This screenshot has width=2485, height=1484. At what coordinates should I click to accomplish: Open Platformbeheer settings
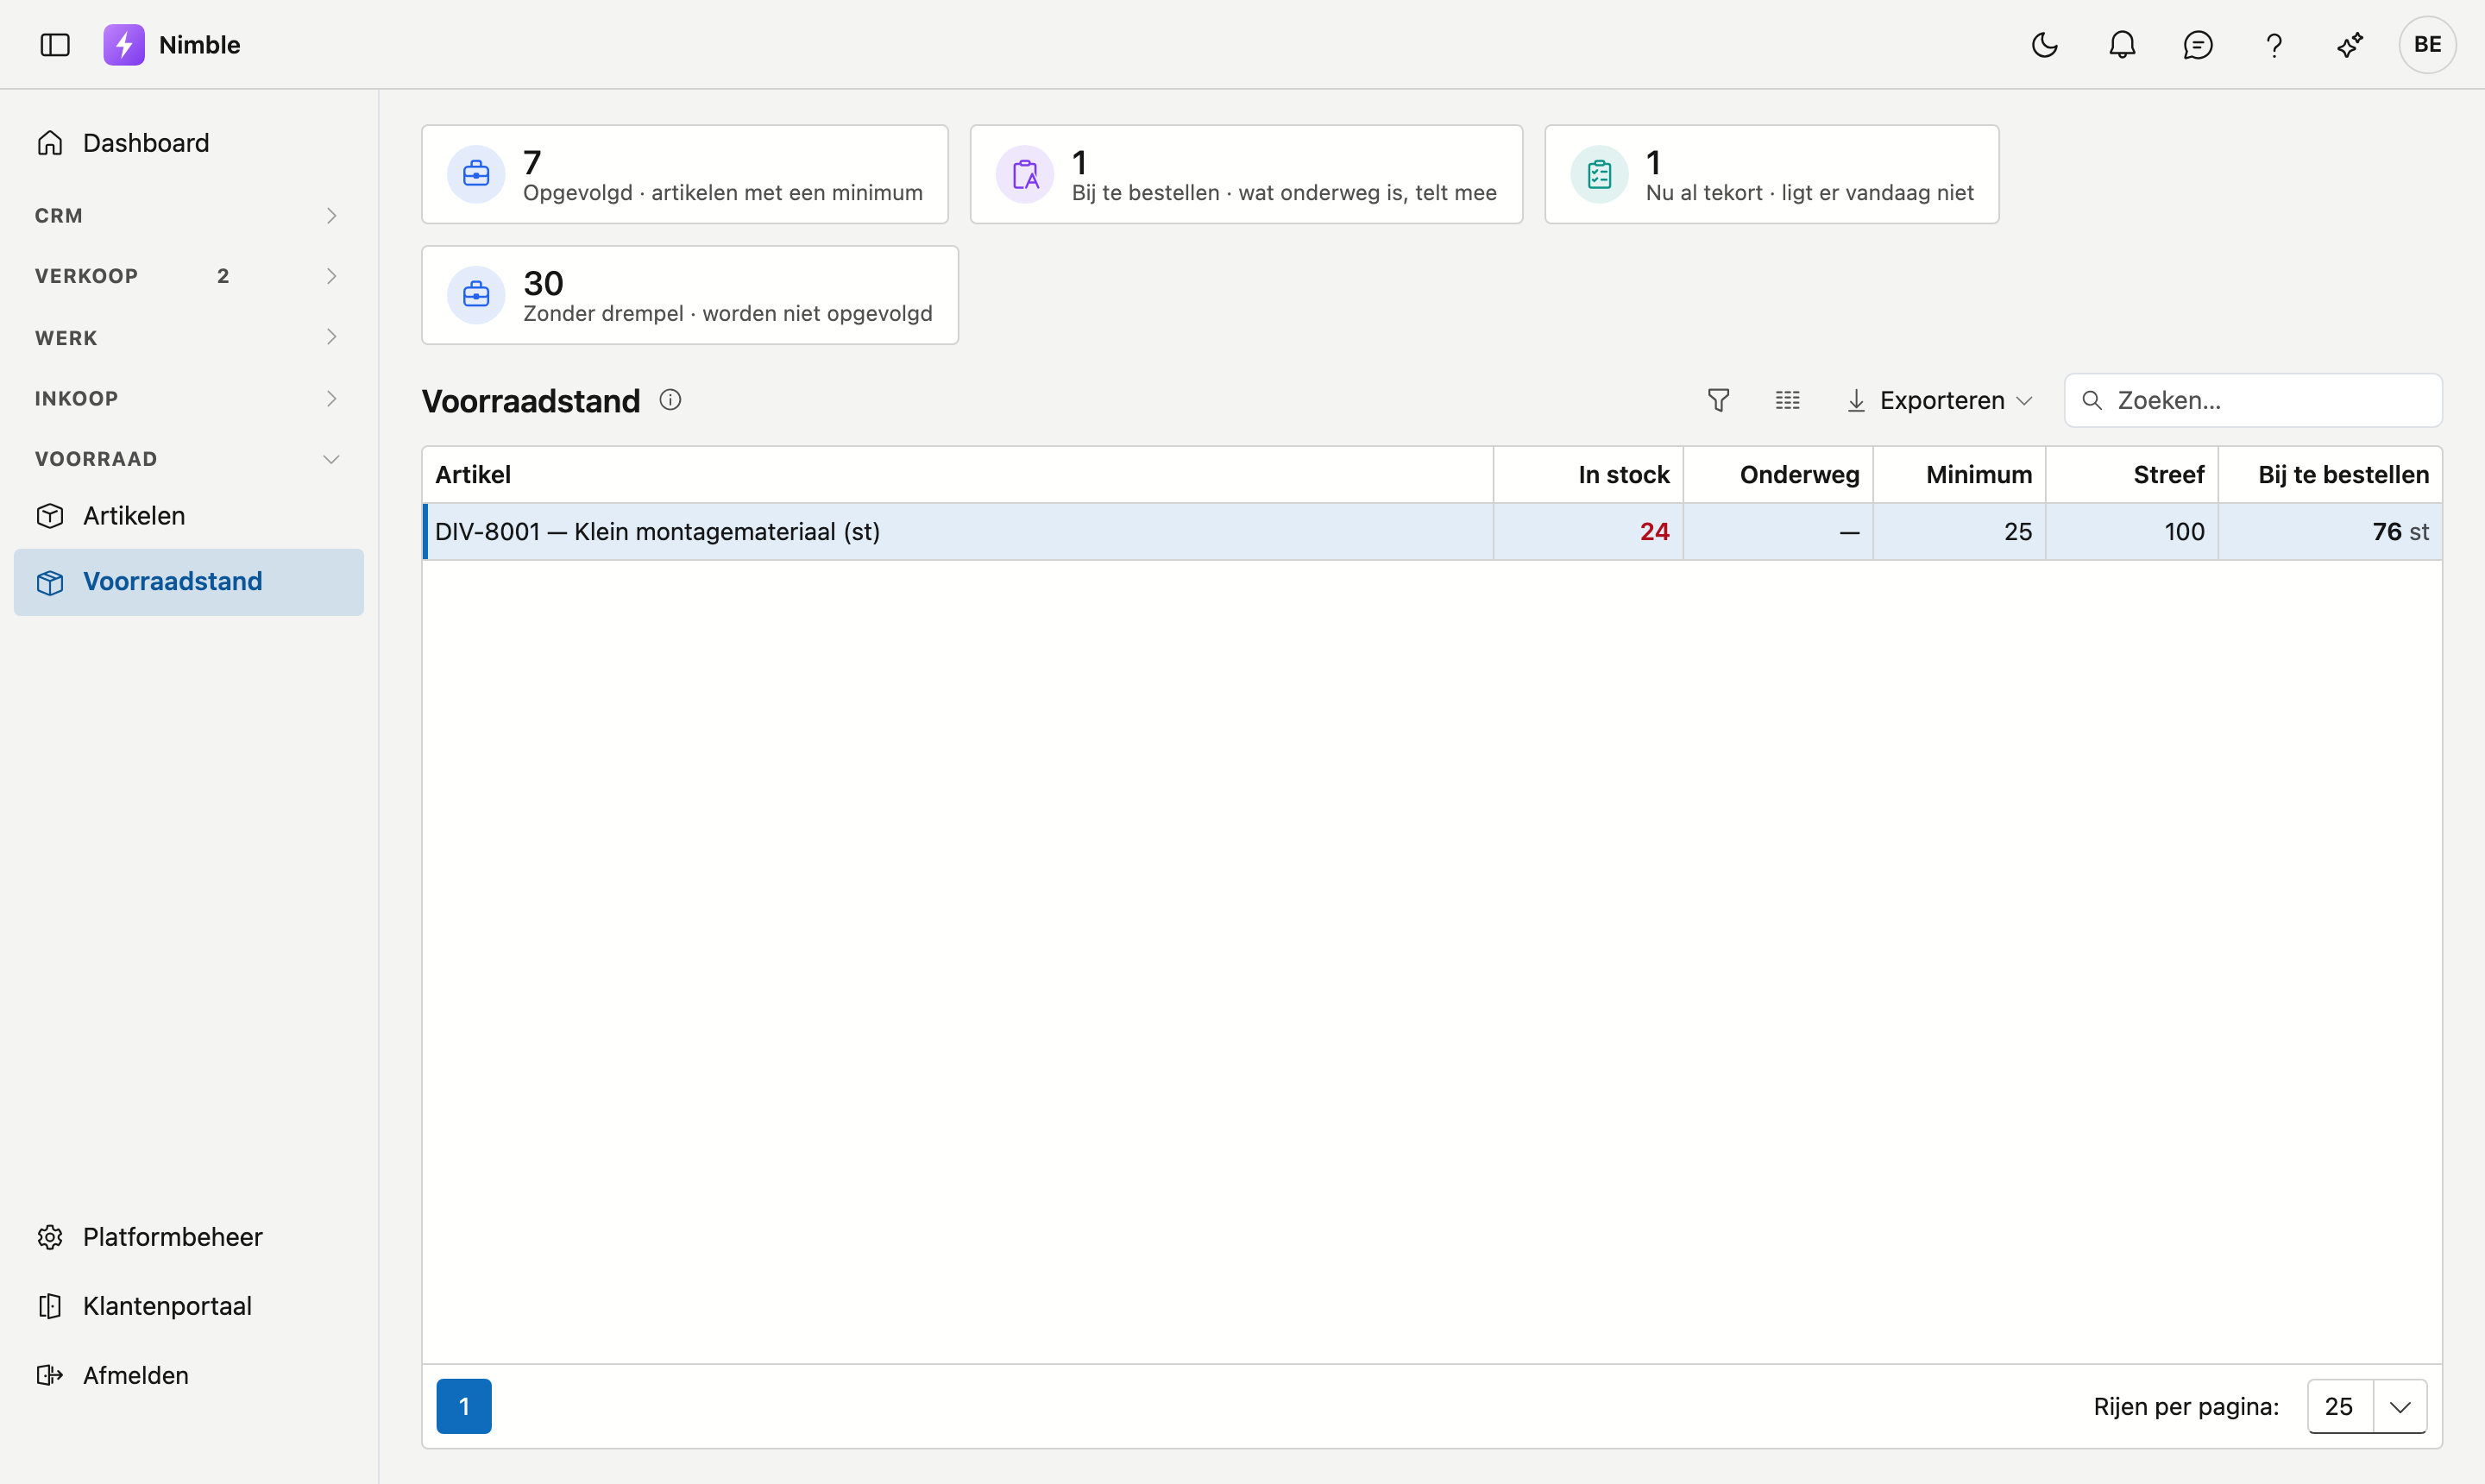click(x=189, y=1237)
